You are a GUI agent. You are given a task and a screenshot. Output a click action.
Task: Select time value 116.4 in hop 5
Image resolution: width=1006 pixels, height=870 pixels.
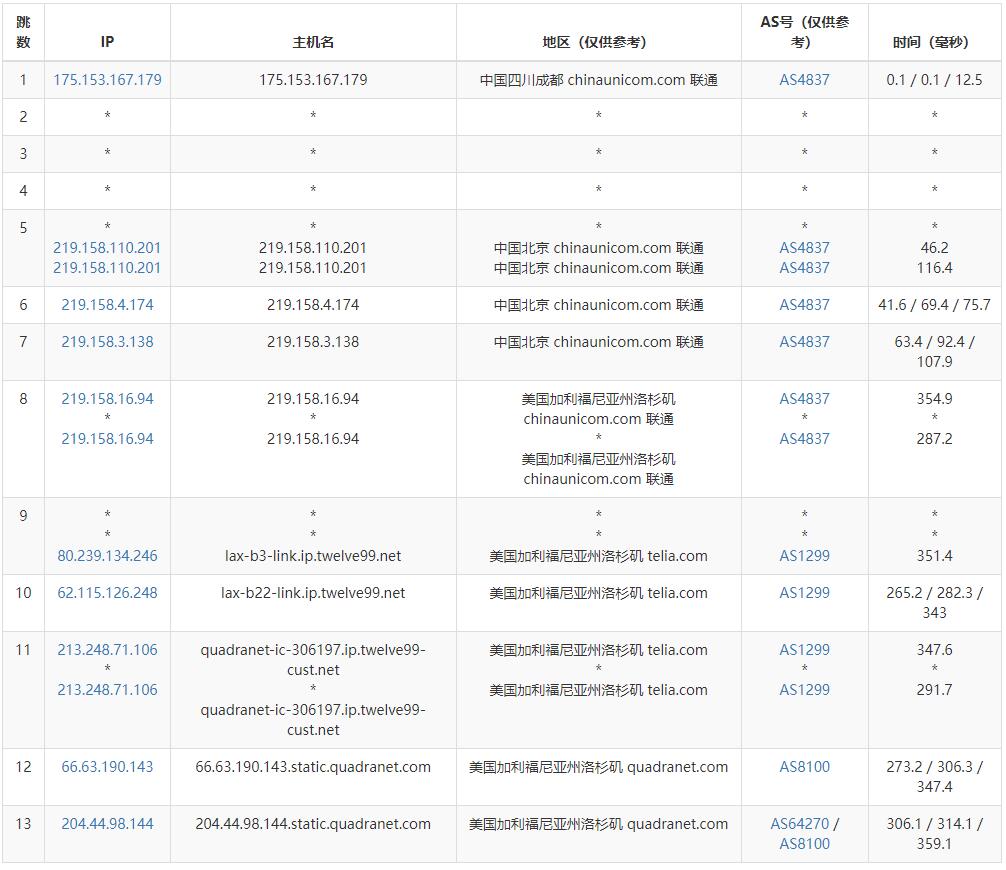934,268
